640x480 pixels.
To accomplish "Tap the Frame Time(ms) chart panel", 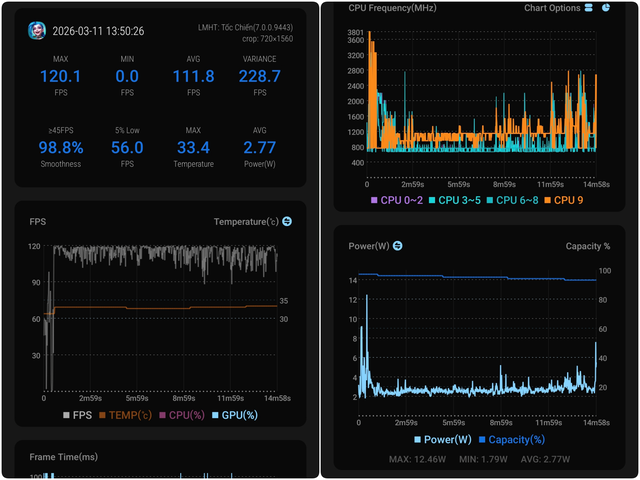I will point(160,460).
